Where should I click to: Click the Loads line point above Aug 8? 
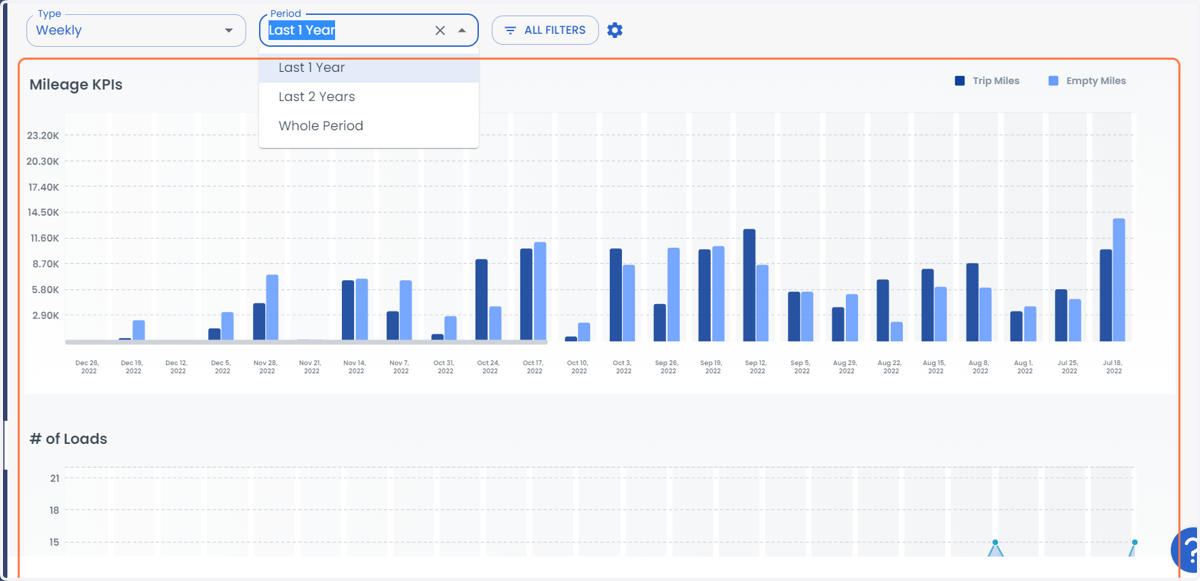coord(995,543)
